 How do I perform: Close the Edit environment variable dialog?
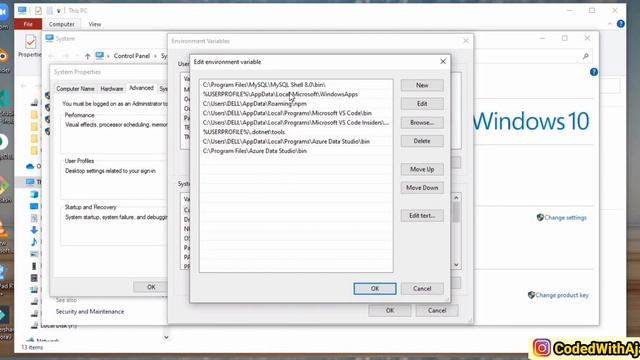443,62
